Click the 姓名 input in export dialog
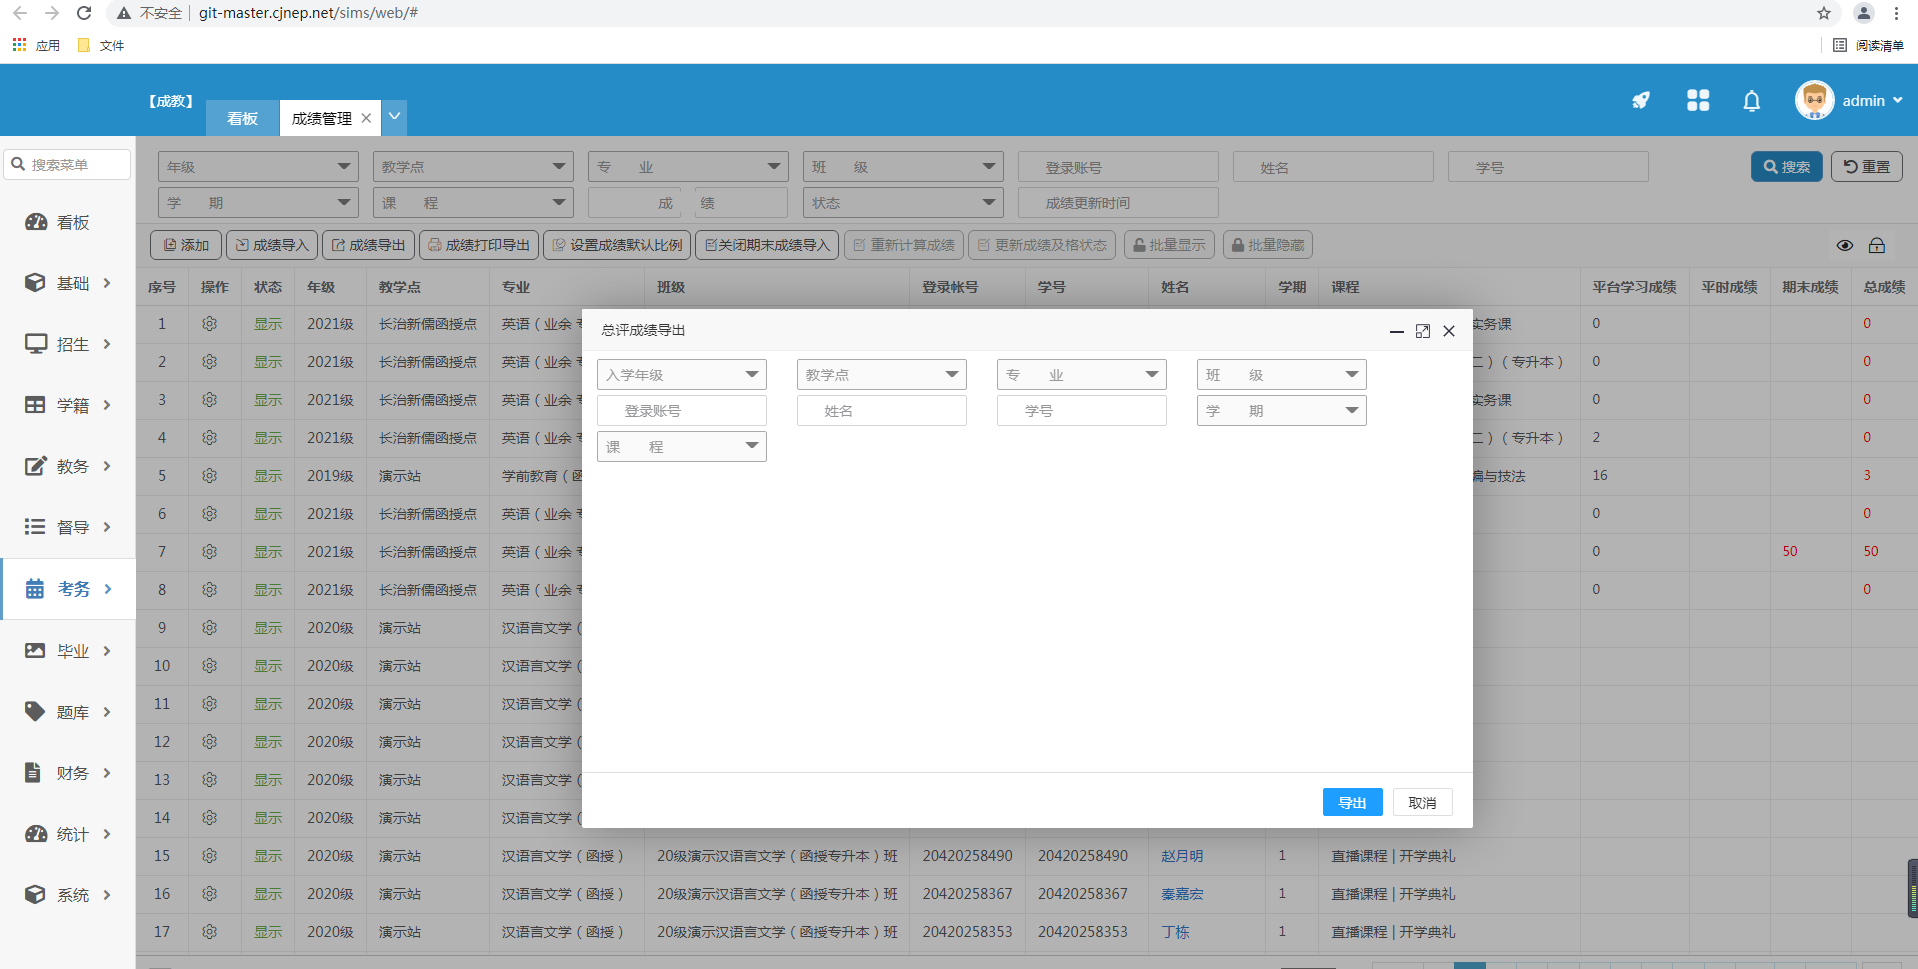1918x969 pixels. pos(881,411)
